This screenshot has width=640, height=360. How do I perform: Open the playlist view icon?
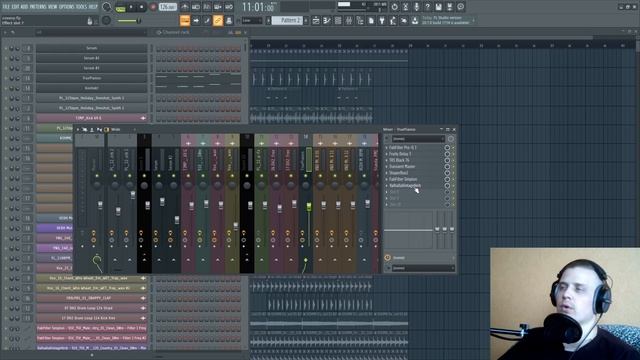(316, 20)
